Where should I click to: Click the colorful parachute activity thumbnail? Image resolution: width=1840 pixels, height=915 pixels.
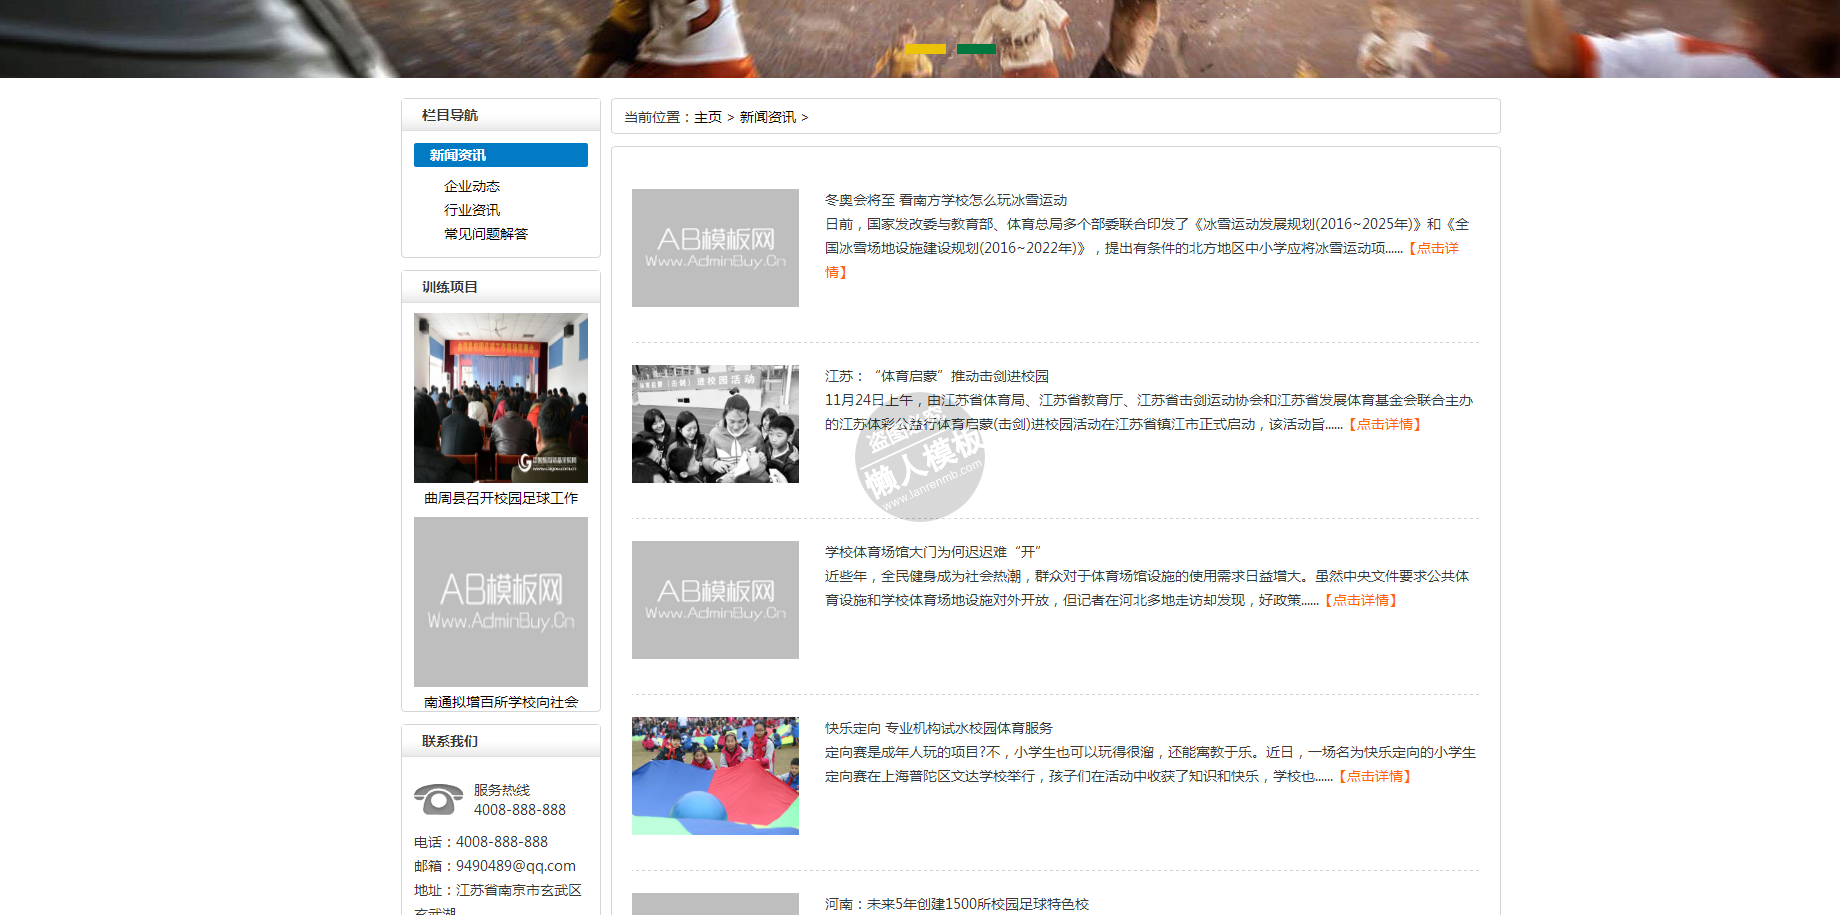pyautogui.click(x=715, y=776)
